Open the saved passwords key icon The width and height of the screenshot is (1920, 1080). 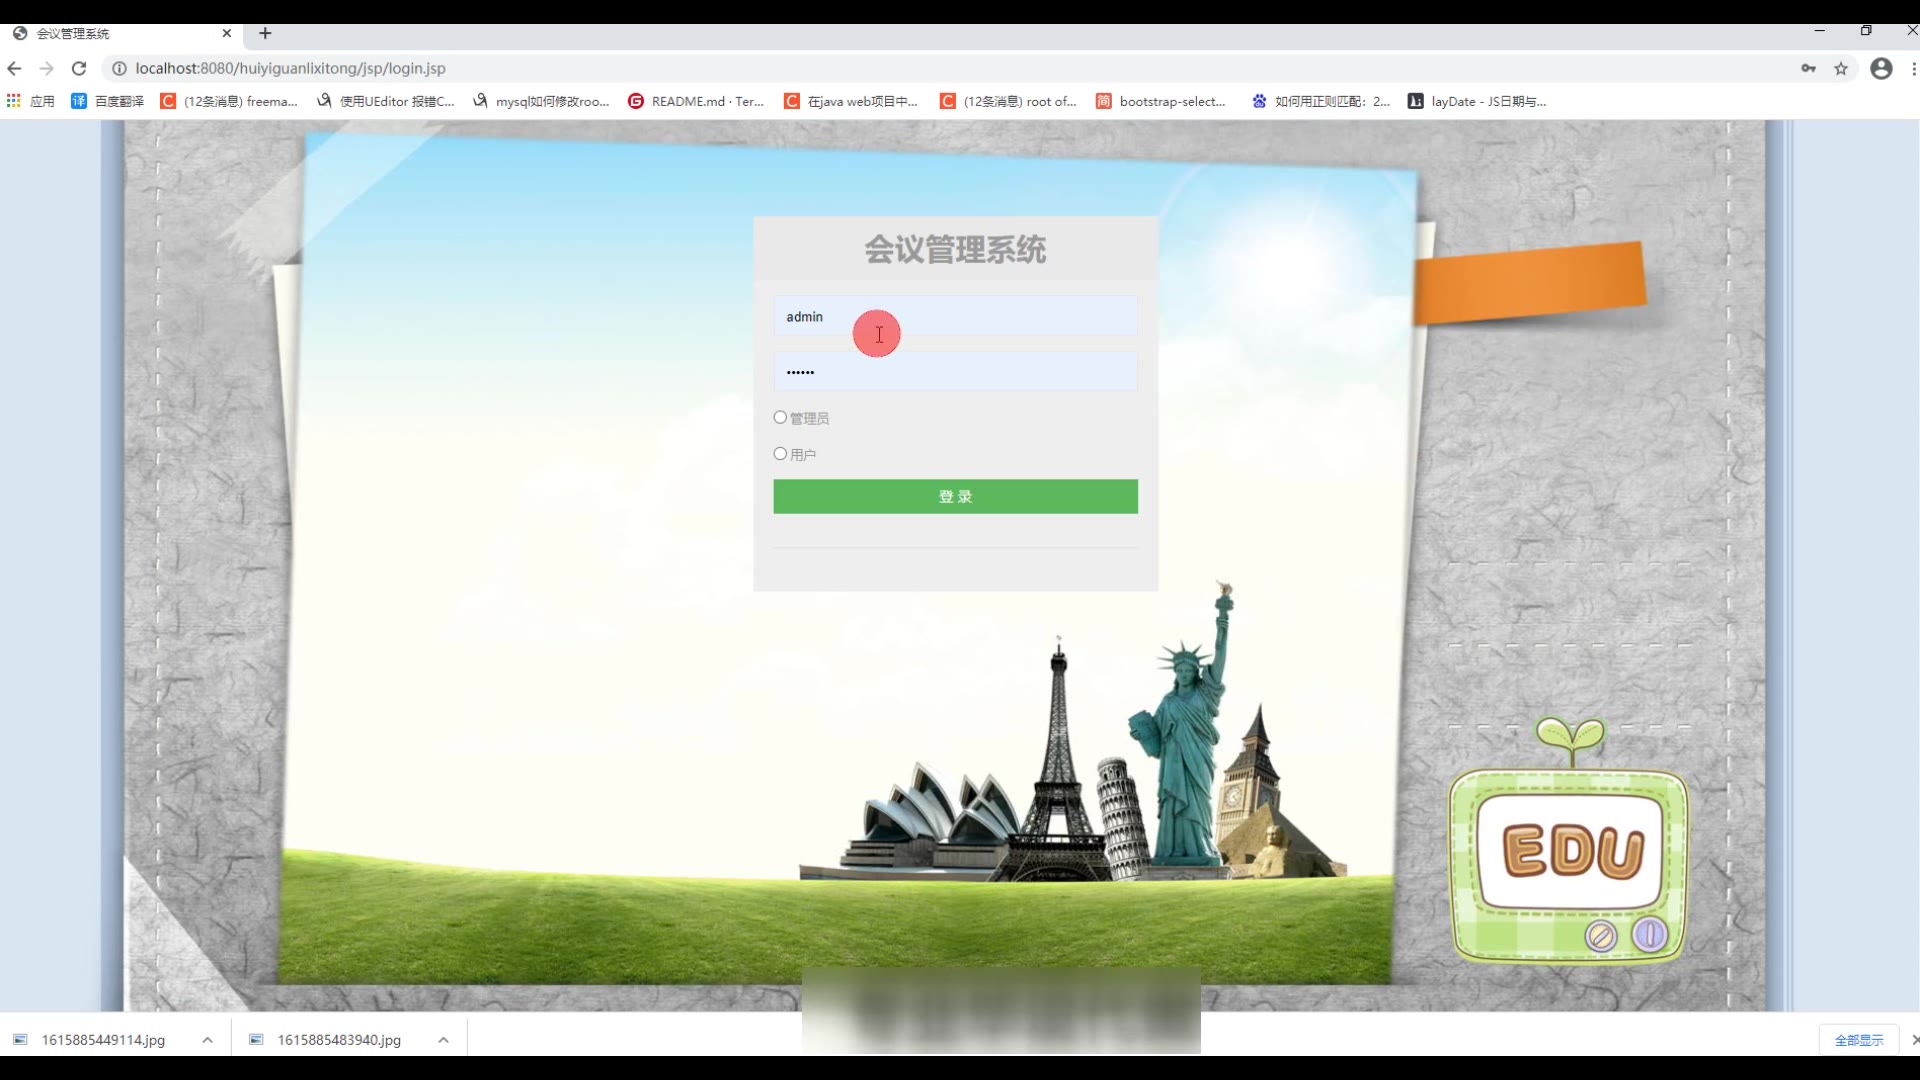tap(1808, 68)
